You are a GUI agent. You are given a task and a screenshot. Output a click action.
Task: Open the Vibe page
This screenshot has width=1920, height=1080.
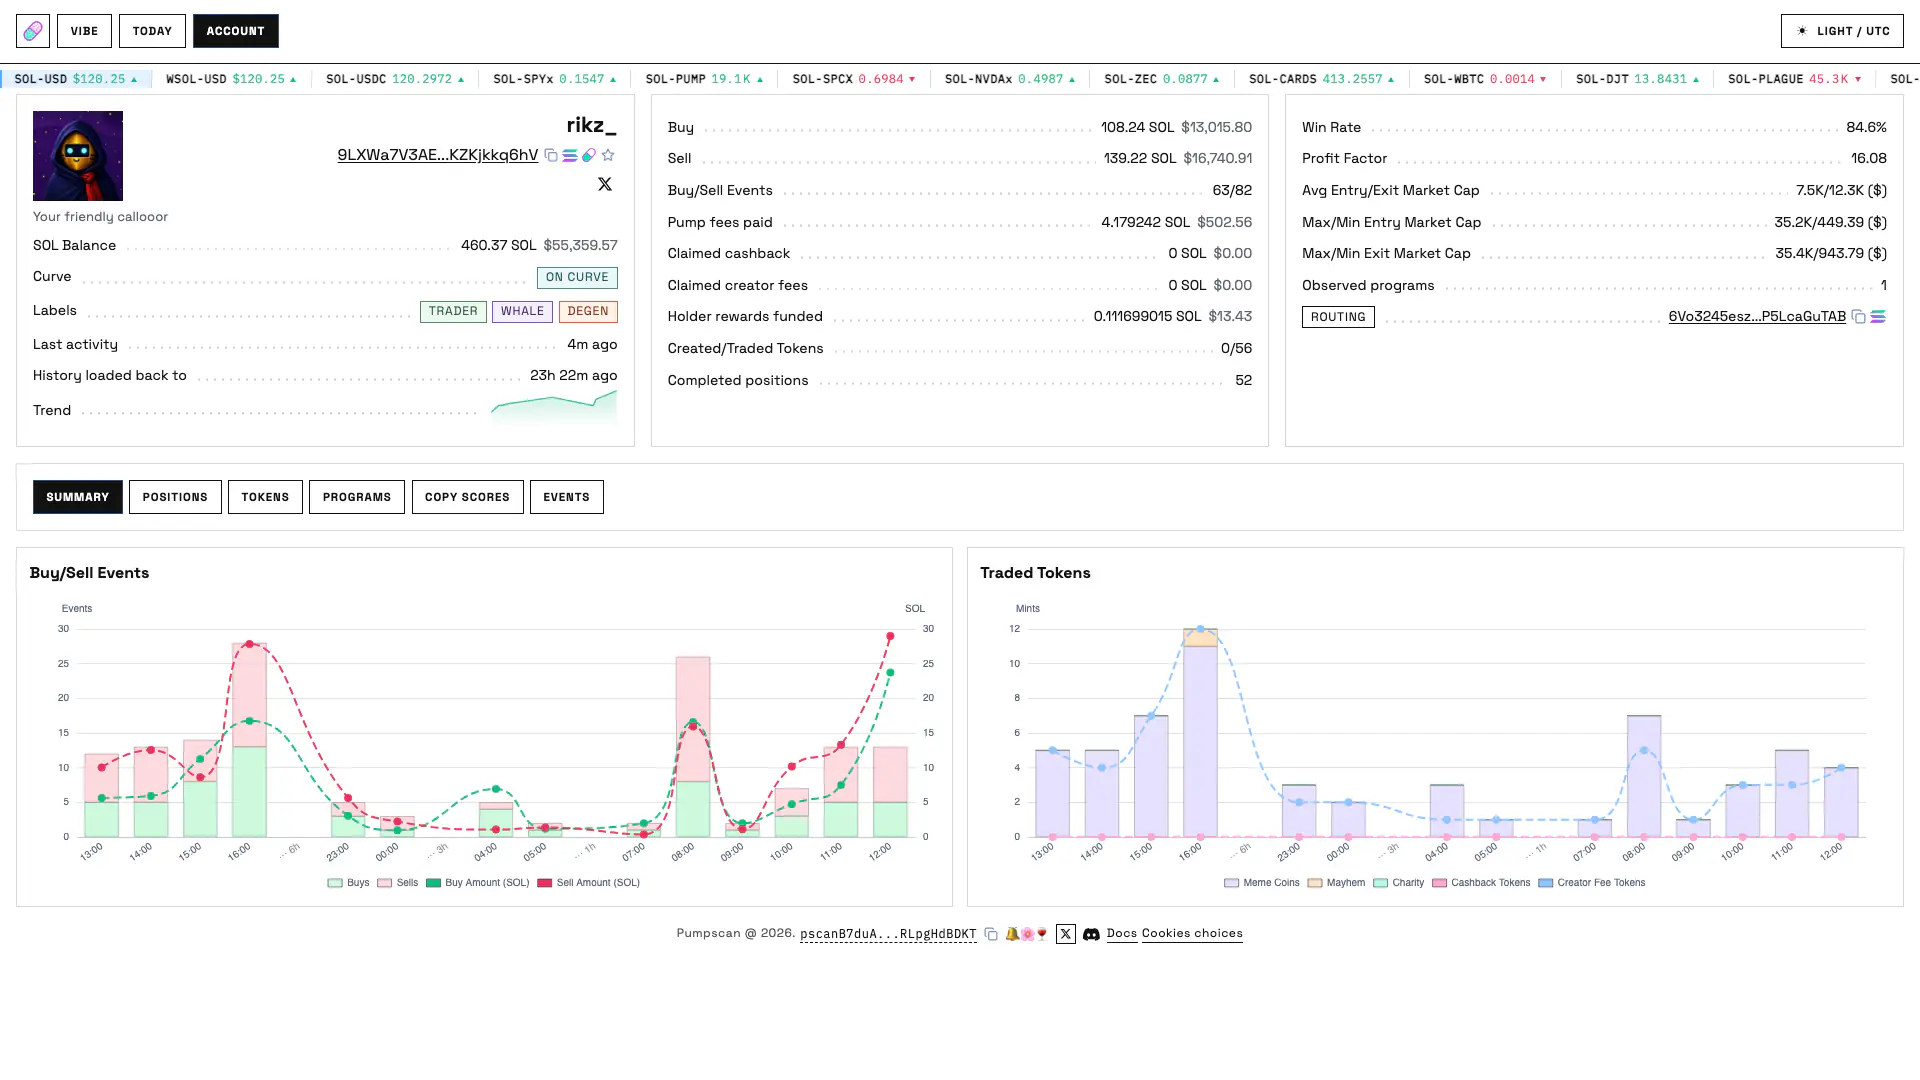84,31
